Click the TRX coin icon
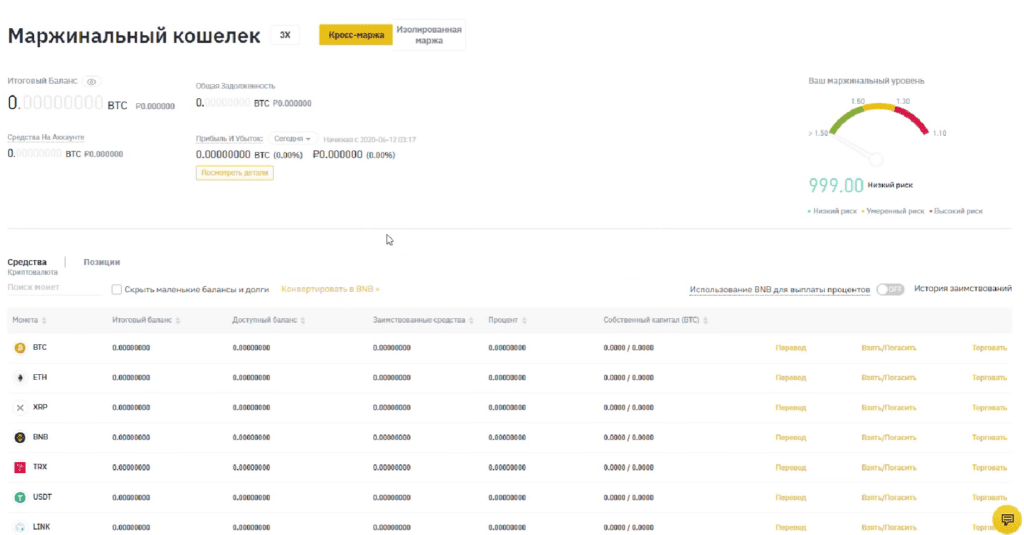Image resolution: width=1024 pixels, height=535 pixels. 19,468
